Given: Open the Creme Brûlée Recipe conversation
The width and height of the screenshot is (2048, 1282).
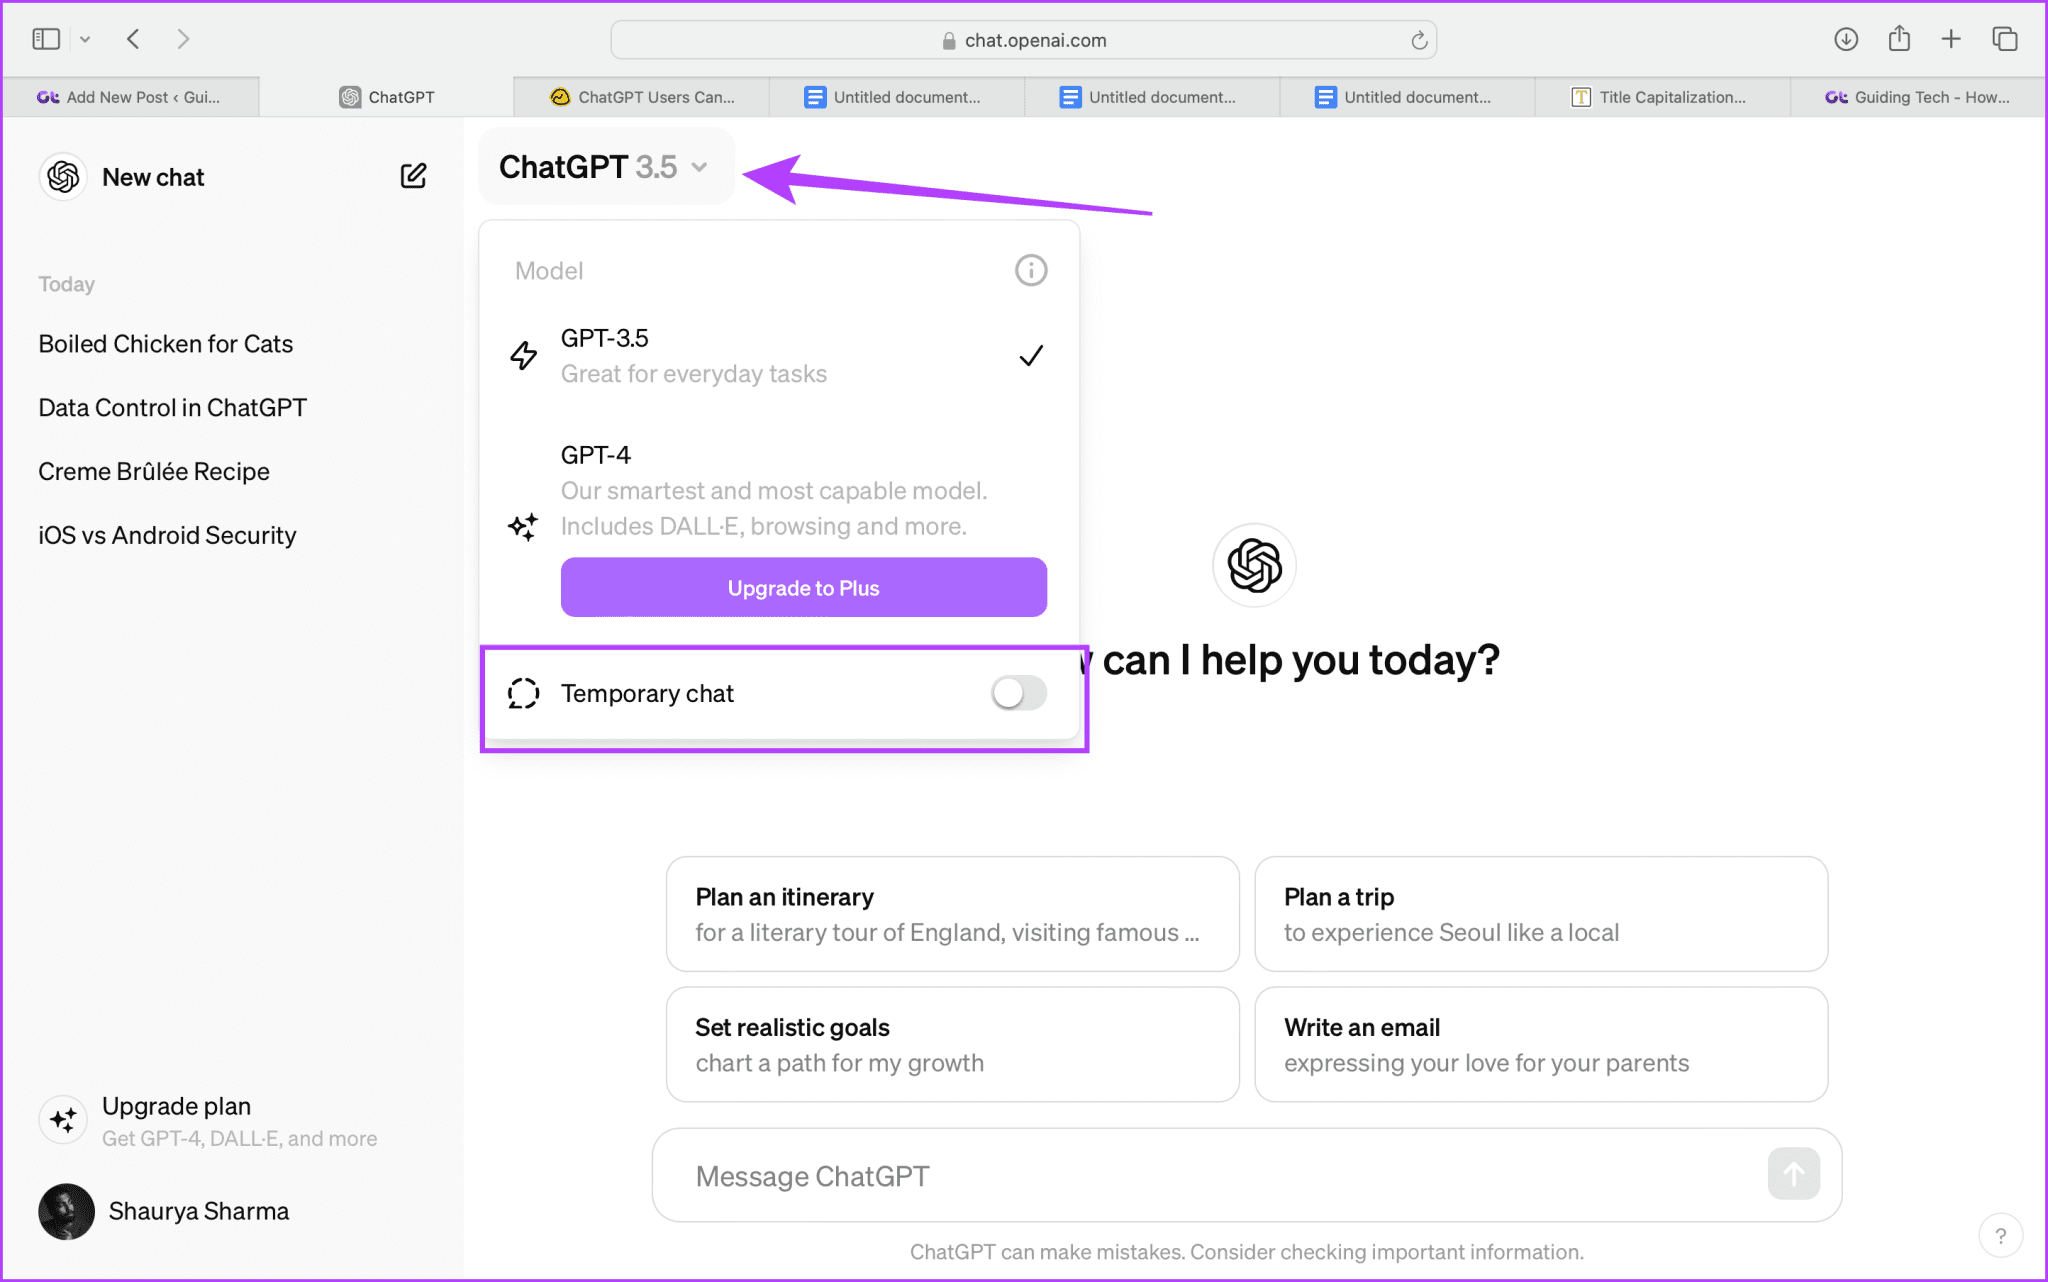Looking at the screenshot, I should pos(153,470).
